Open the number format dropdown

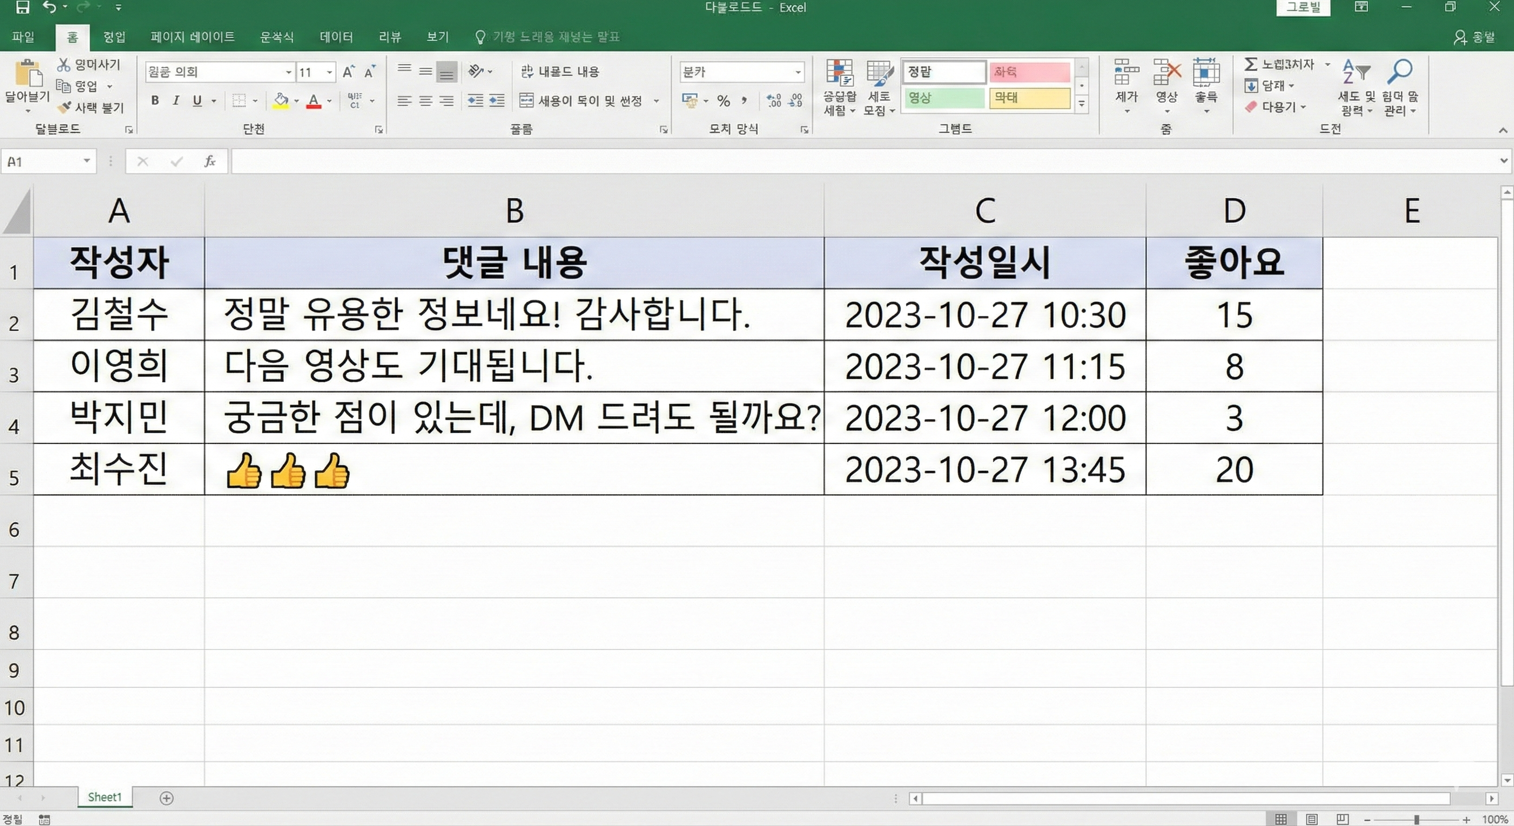point(797,72)
